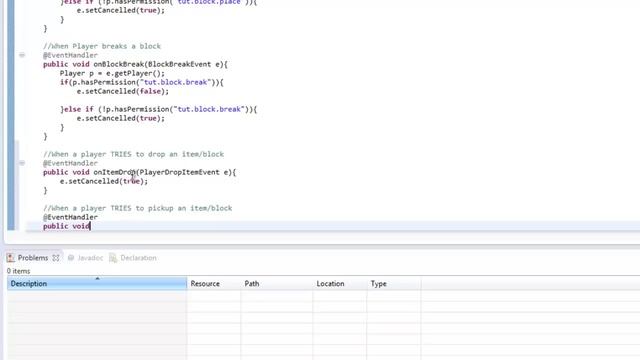Open the Declaration tab

[138, 258]
